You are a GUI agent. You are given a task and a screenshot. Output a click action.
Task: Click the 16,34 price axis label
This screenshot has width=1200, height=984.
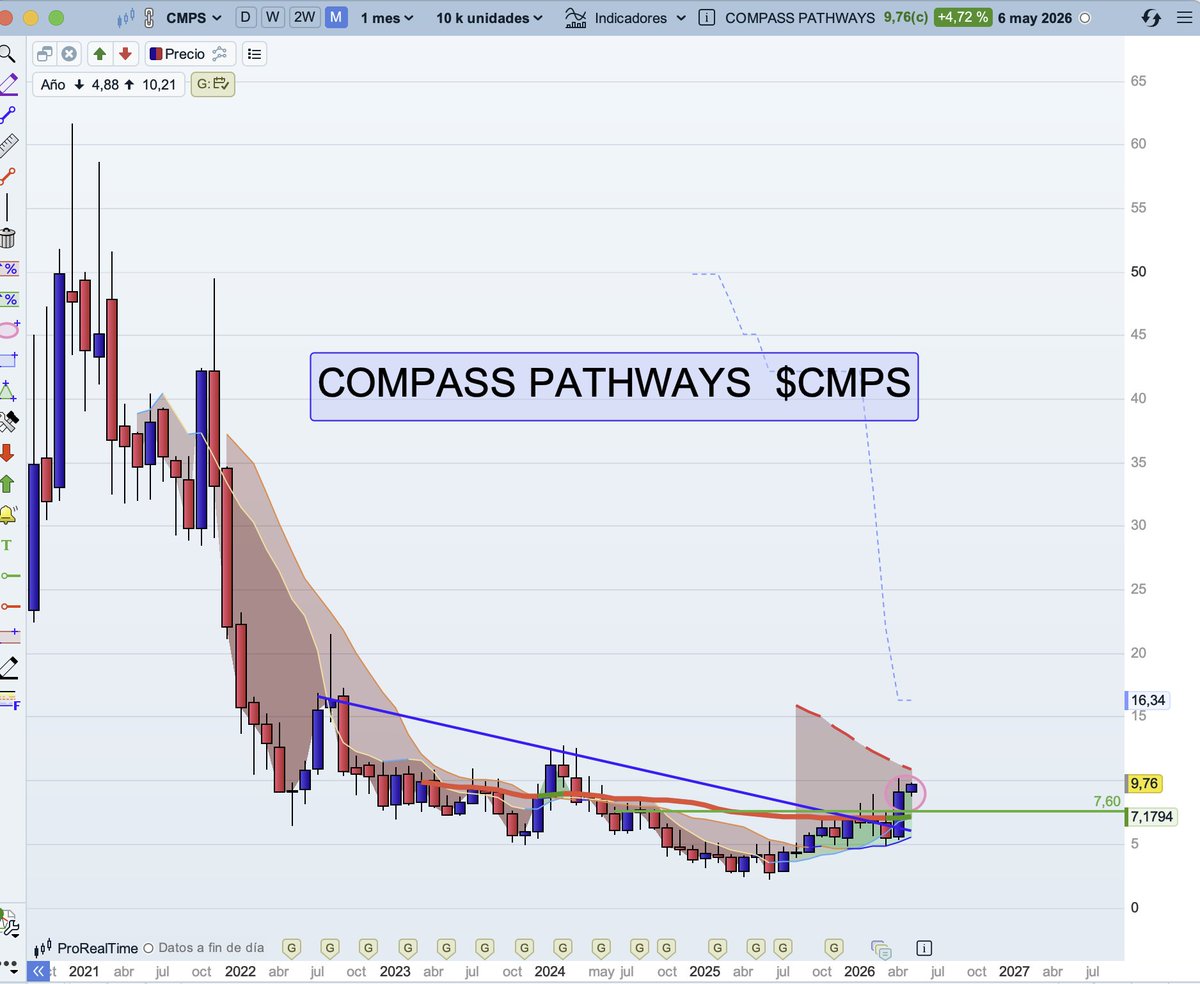1148,700
